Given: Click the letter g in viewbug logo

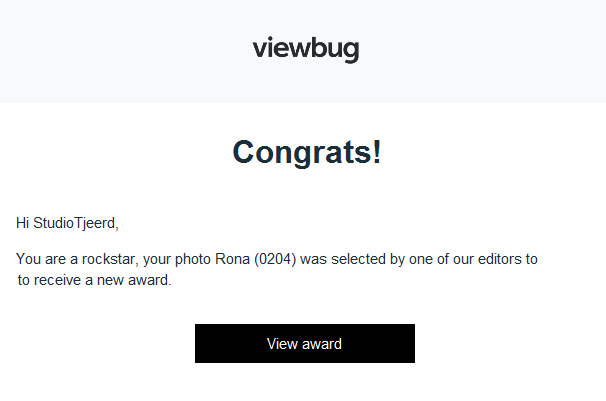Looking at the screenshot, I should point(351,52).
